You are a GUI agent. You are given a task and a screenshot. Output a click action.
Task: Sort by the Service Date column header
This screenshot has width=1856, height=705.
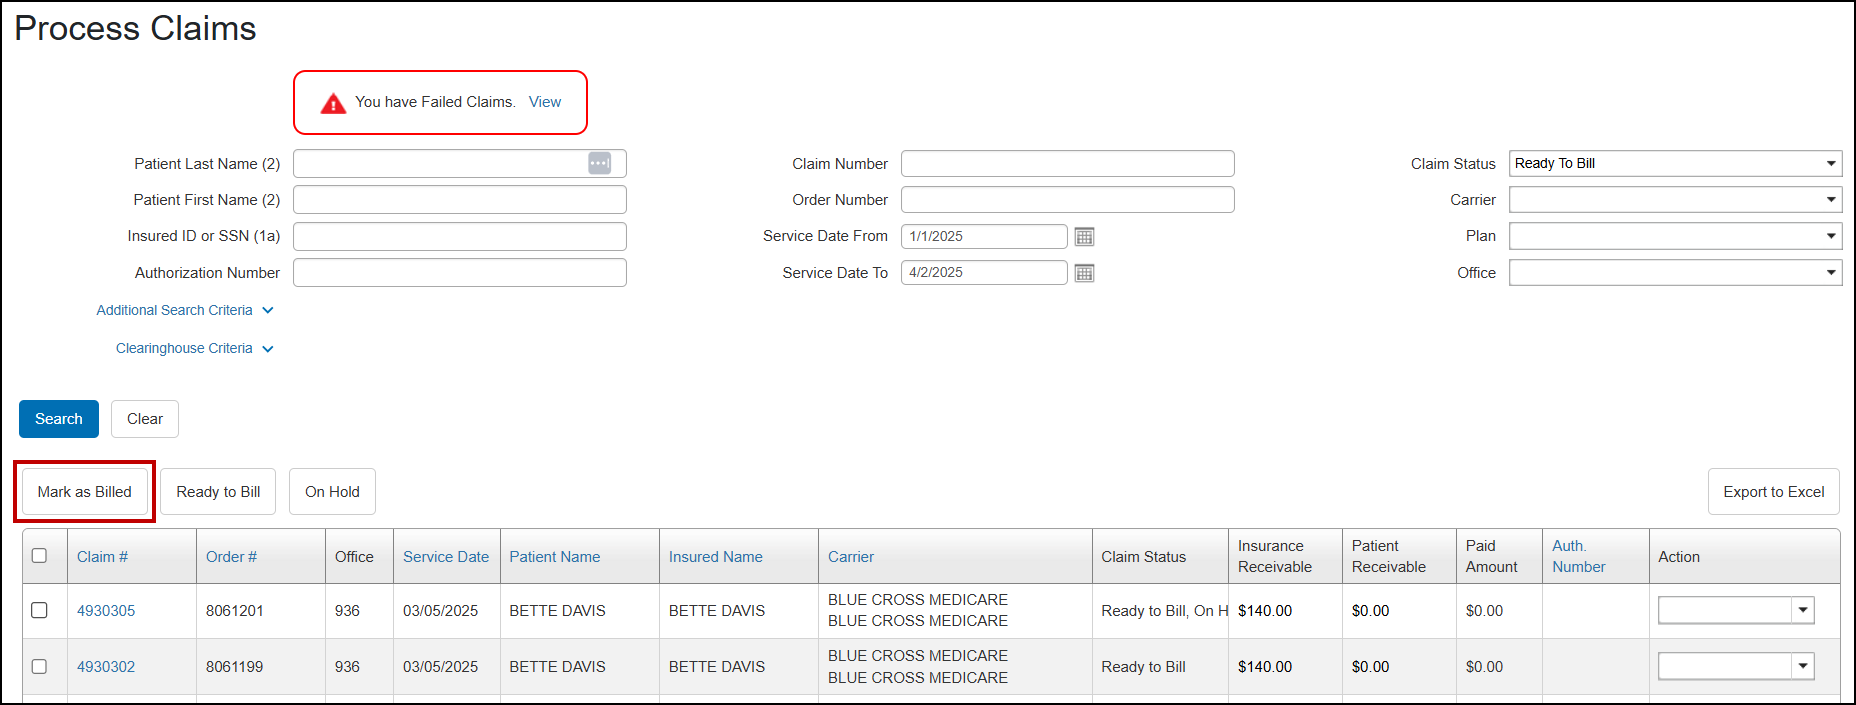tap(446, 557)
